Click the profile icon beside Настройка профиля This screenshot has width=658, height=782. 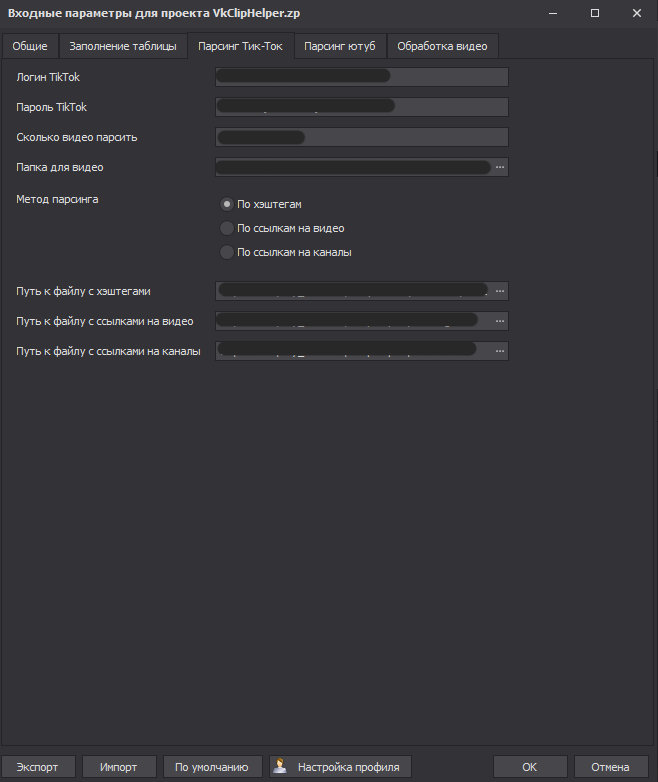(281, 767)
